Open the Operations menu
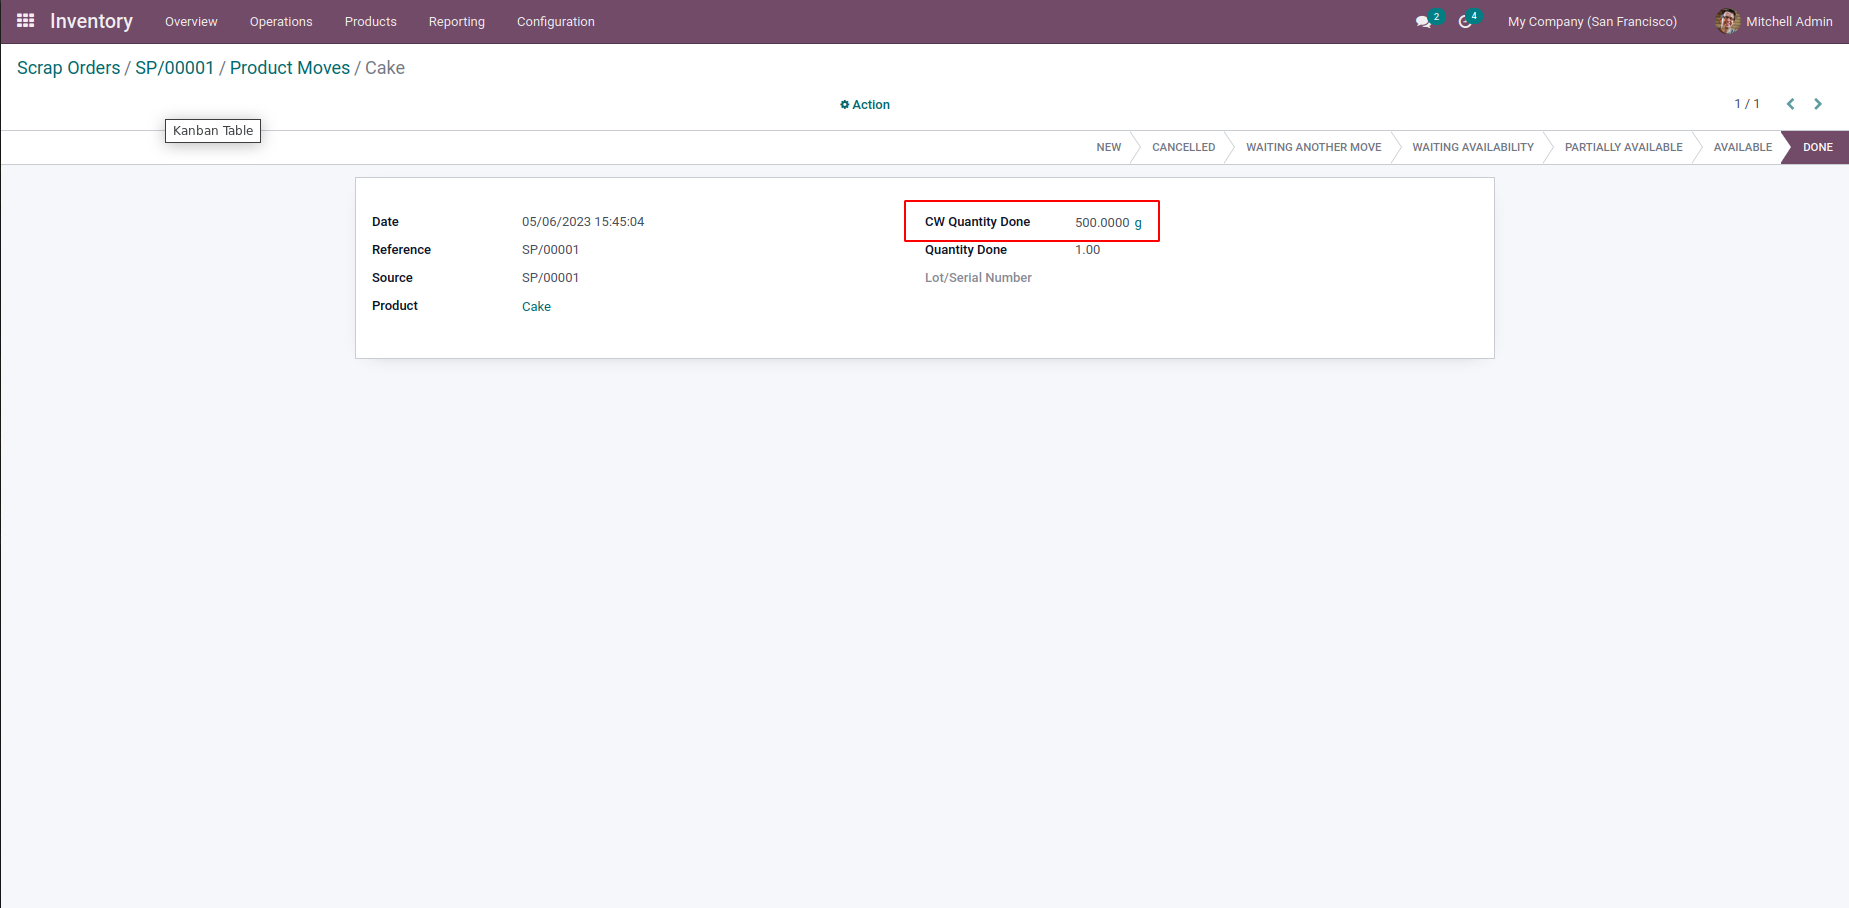 [x=281, y=22]
